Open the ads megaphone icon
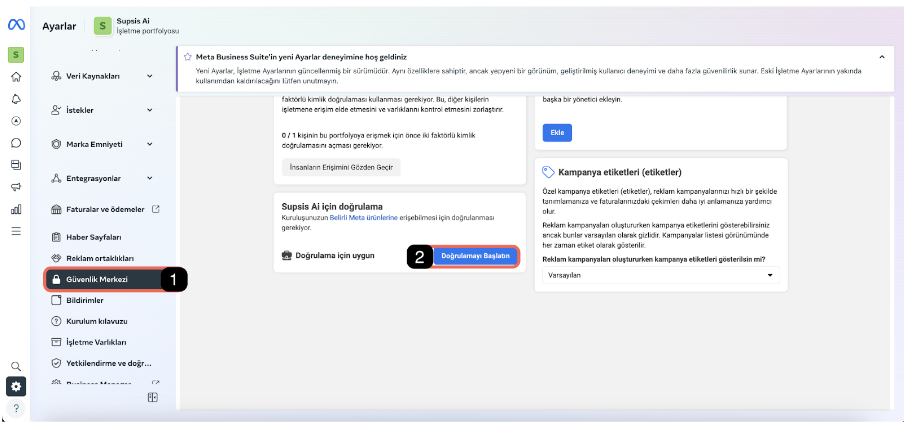The image size is (904, 424). pos(16,187)
